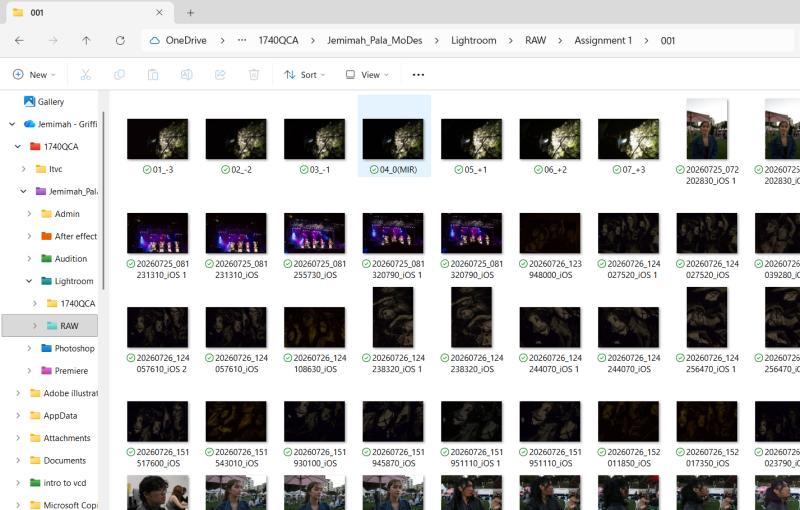Open a new tab with plus
The image size is (800, 510).
(190, 13)
